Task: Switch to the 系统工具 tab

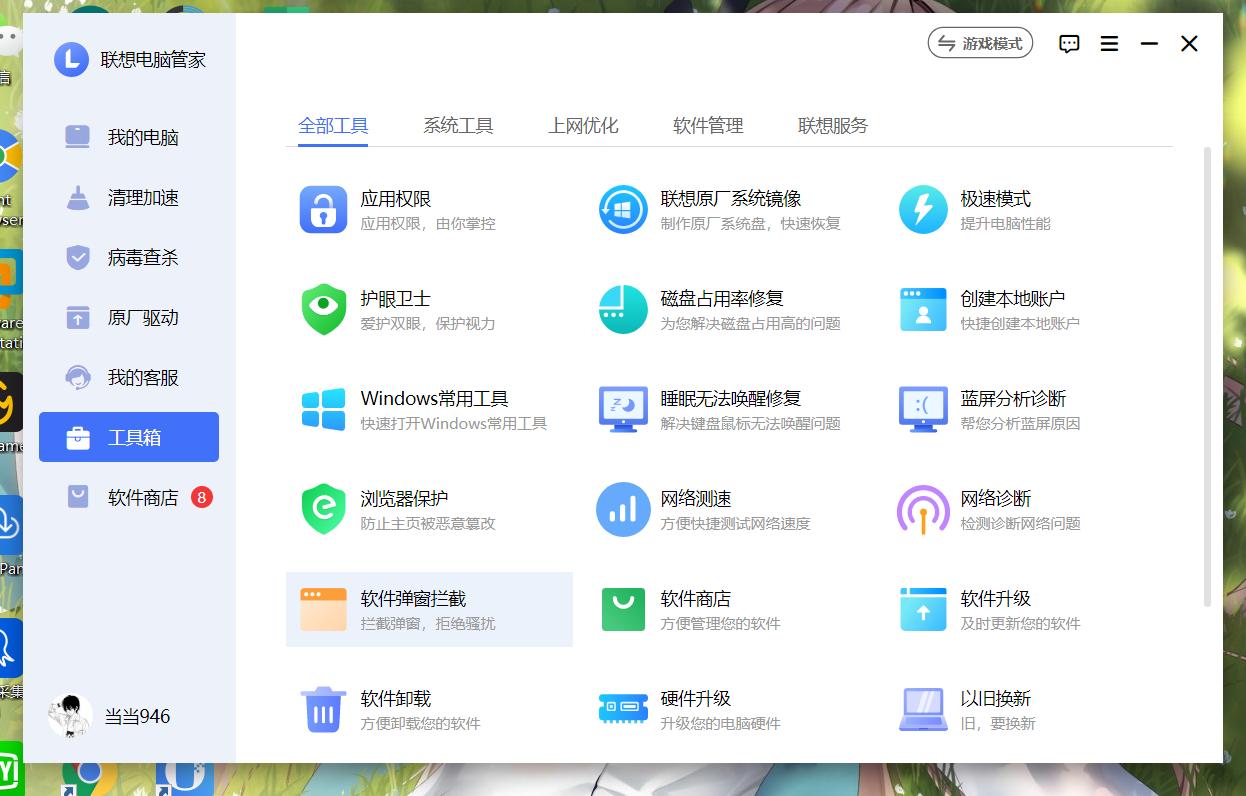Action: 458,126
